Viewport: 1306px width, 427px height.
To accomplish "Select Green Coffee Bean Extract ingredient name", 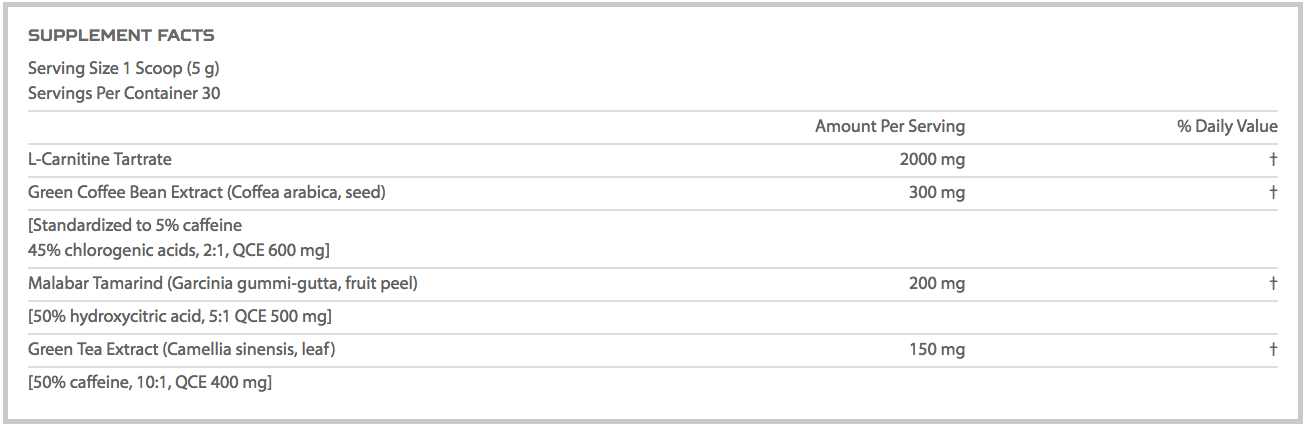I will point(206,192).
